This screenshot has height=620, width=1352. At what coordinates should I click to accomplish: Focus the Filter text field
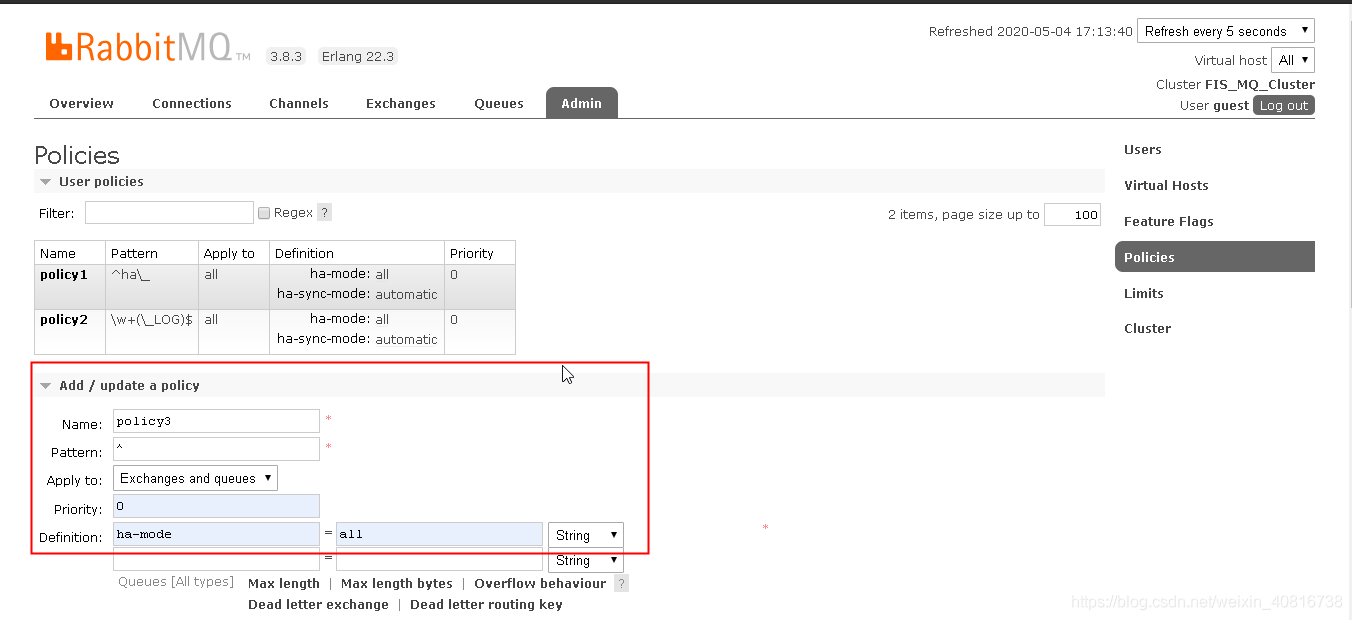pos(169,212)
